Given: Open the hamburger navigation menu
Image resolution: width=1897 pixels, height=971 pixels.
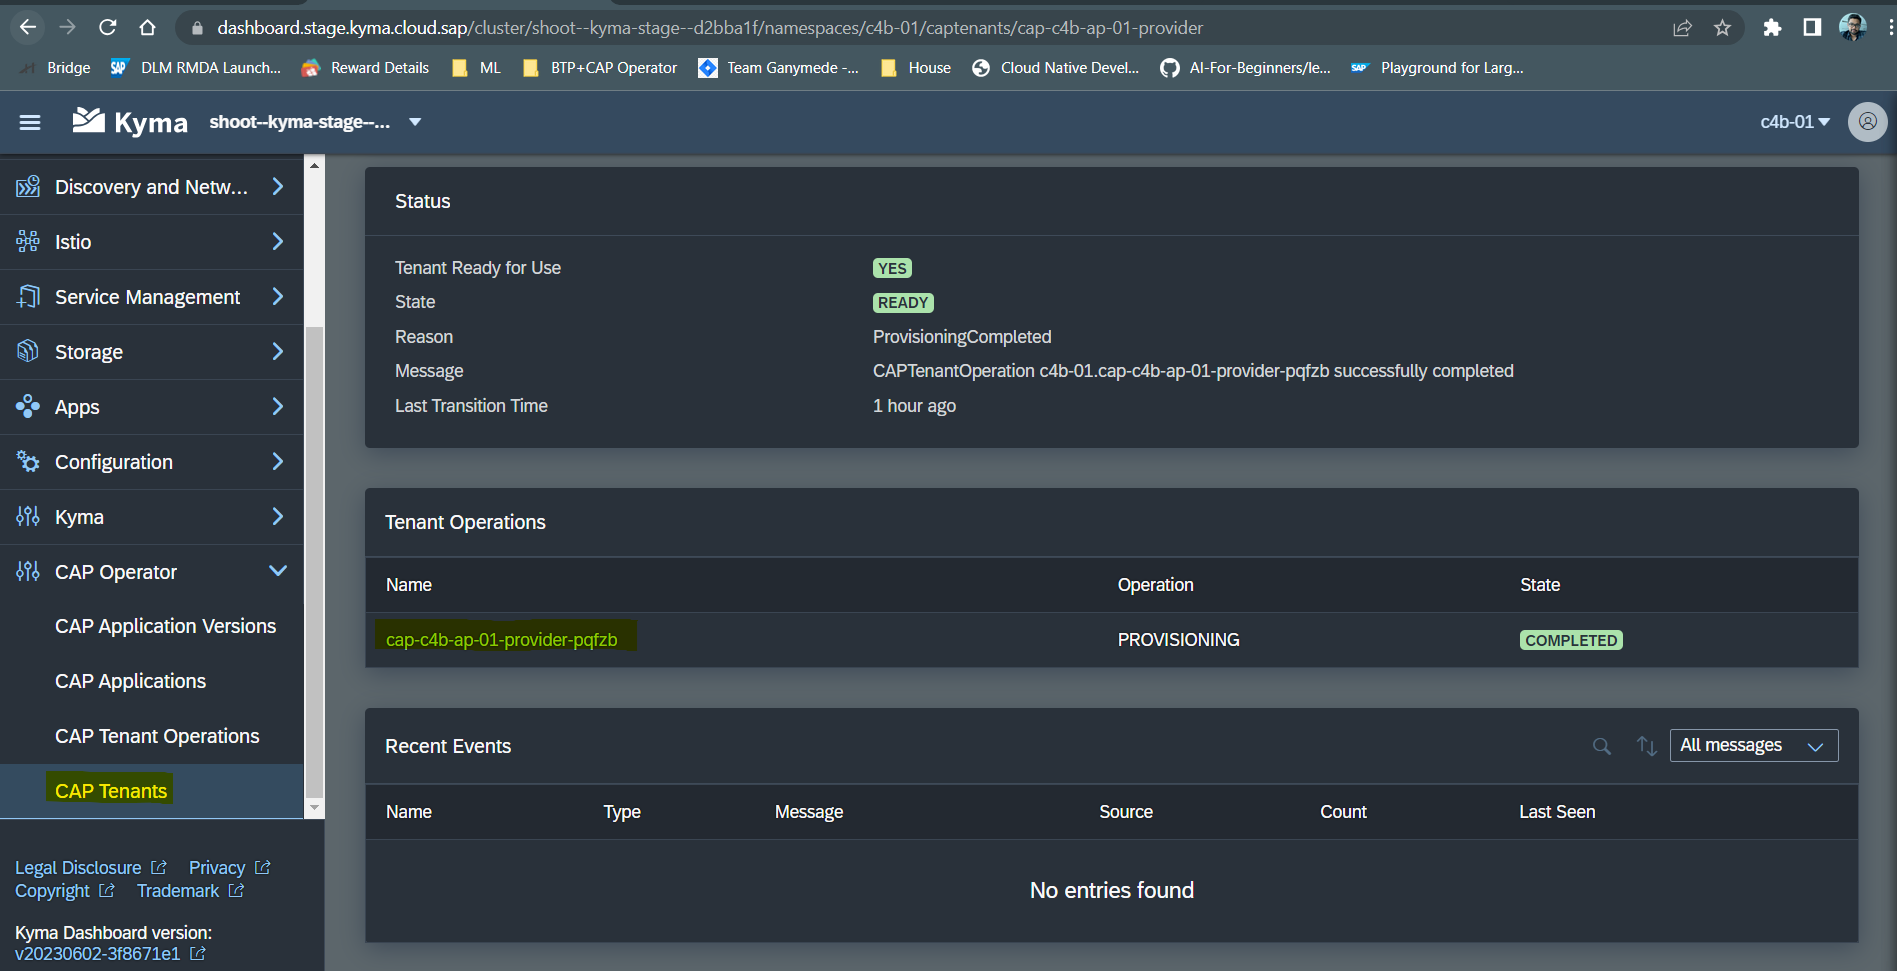Looking at the screenshot, I should pyautogui.click(x=29, y=122).
